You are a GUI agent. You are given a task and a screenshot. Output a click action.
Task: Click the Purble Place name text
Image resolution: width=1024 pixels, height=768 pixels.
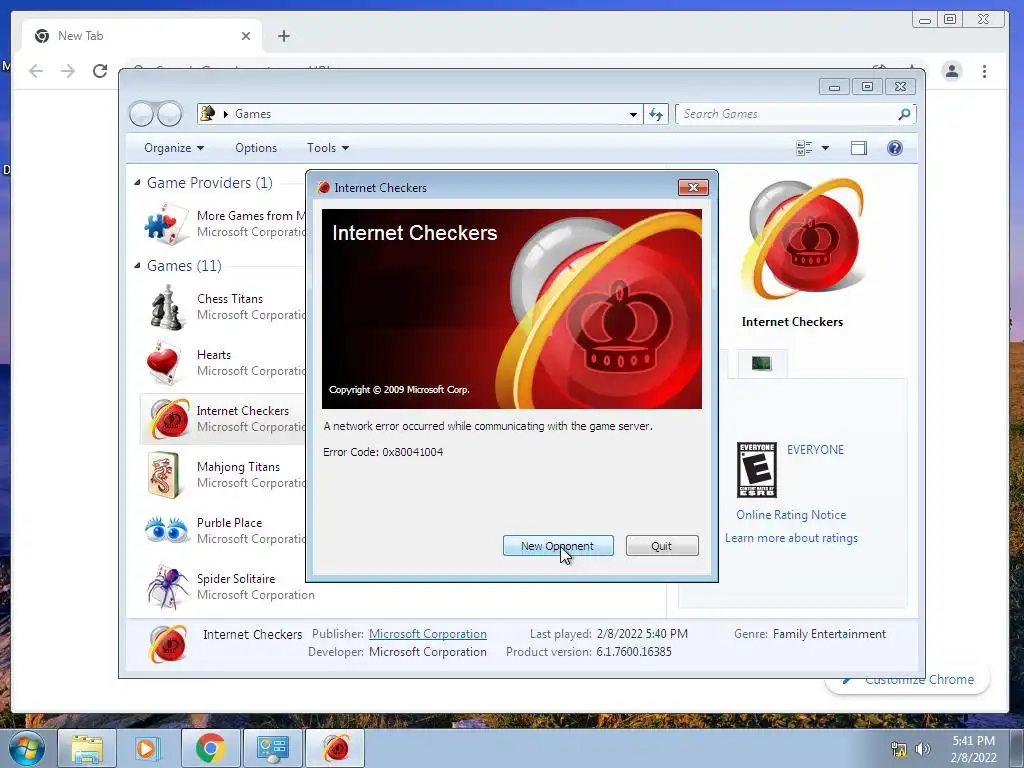tap(229, 522)
